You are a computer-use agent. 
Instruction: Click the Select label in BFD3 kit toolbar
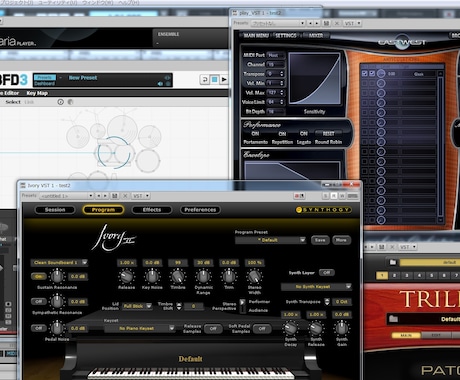click(13, 102)
